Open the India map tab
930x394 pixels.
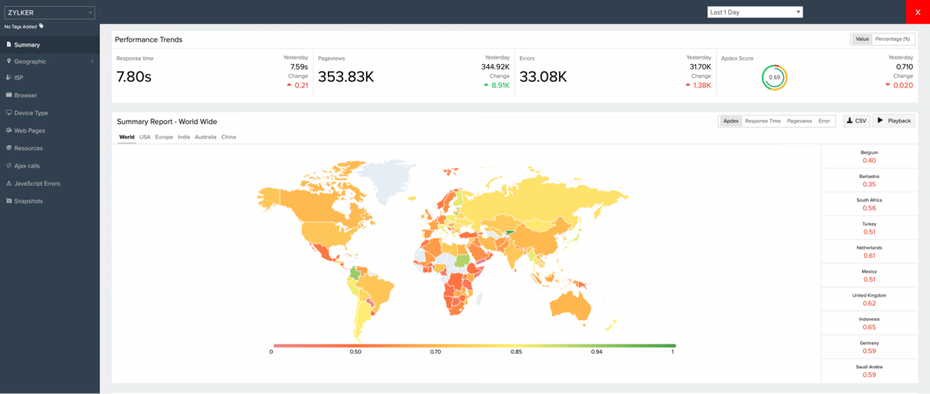(x=184, y=137)
